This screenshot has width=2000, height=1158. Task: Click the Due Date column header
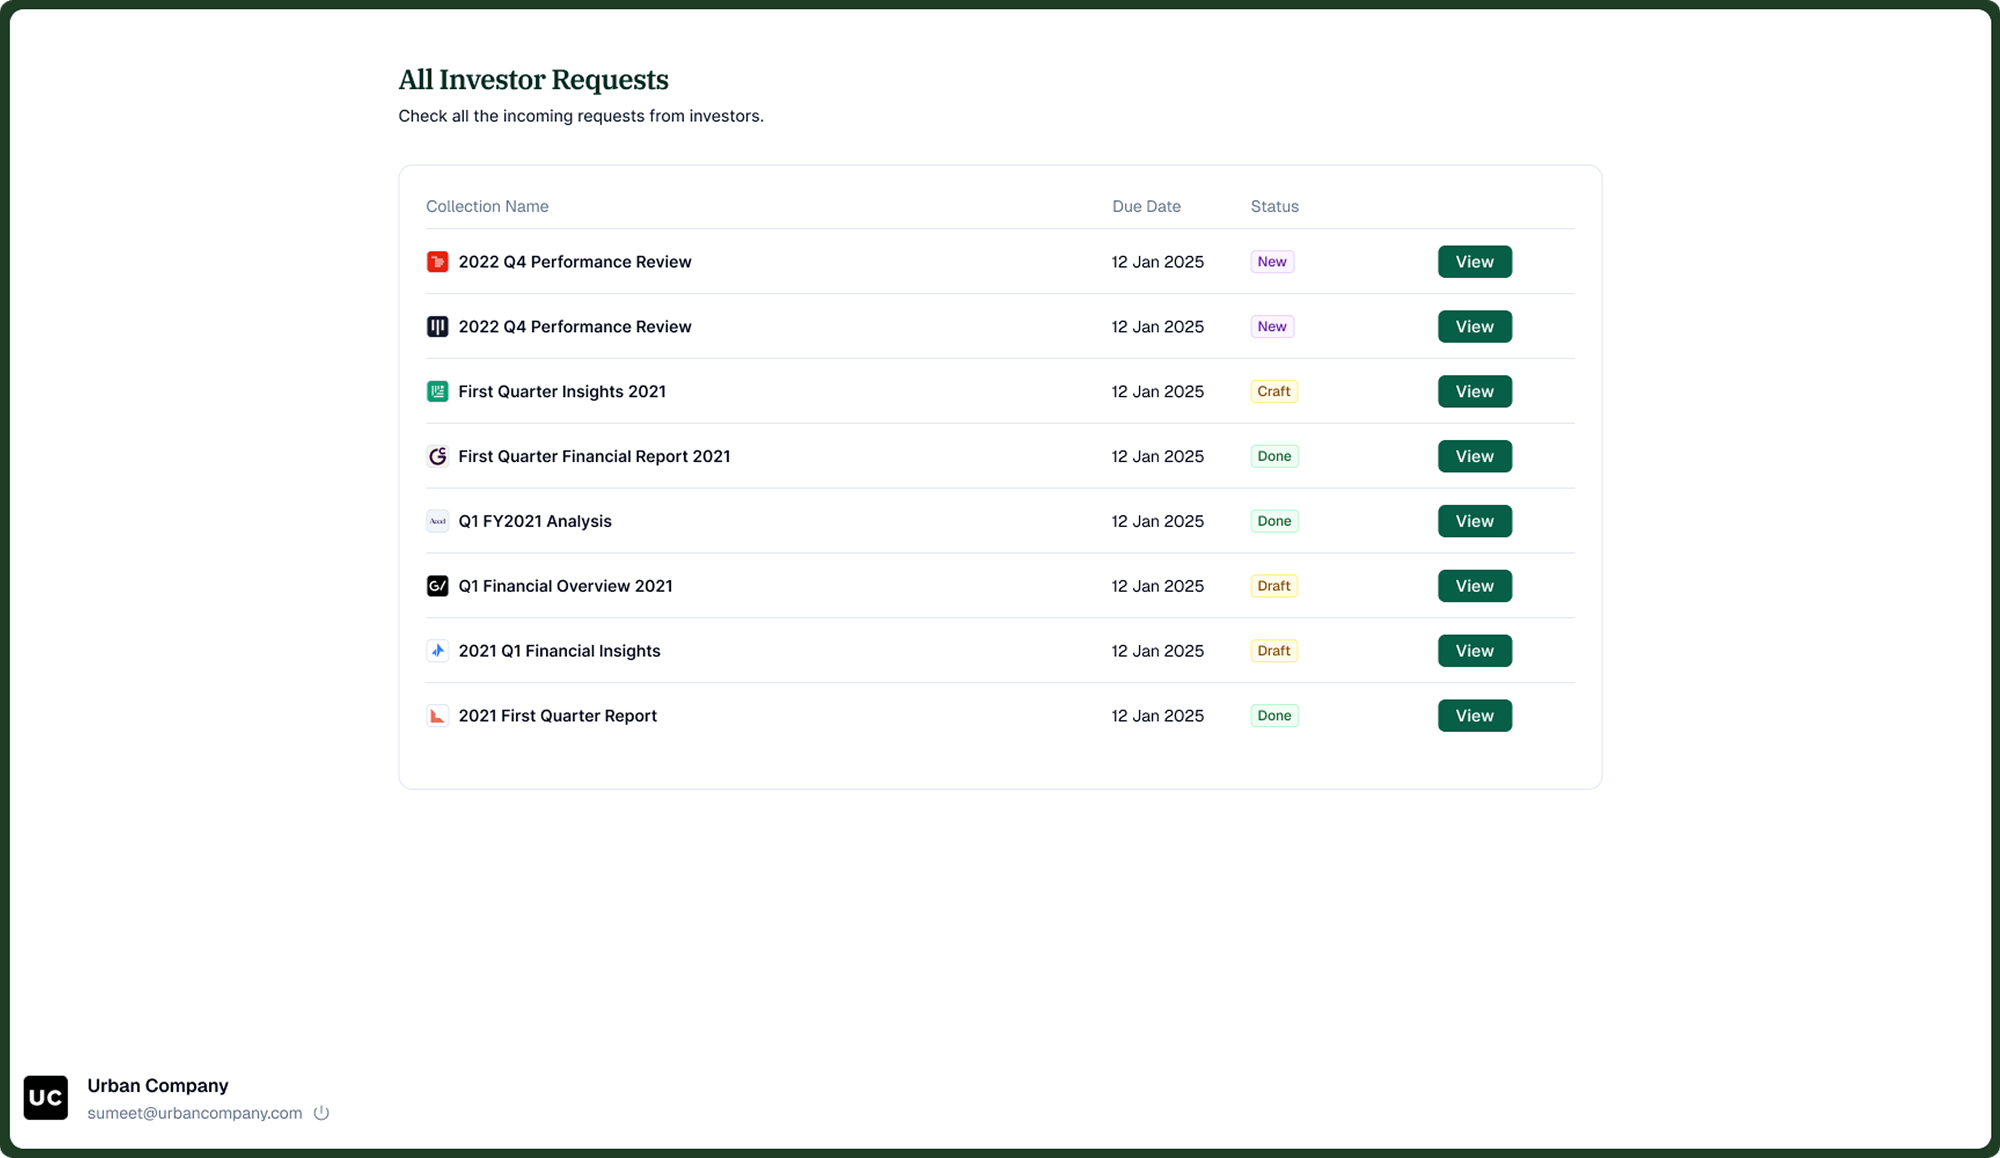pos(1146,206)
